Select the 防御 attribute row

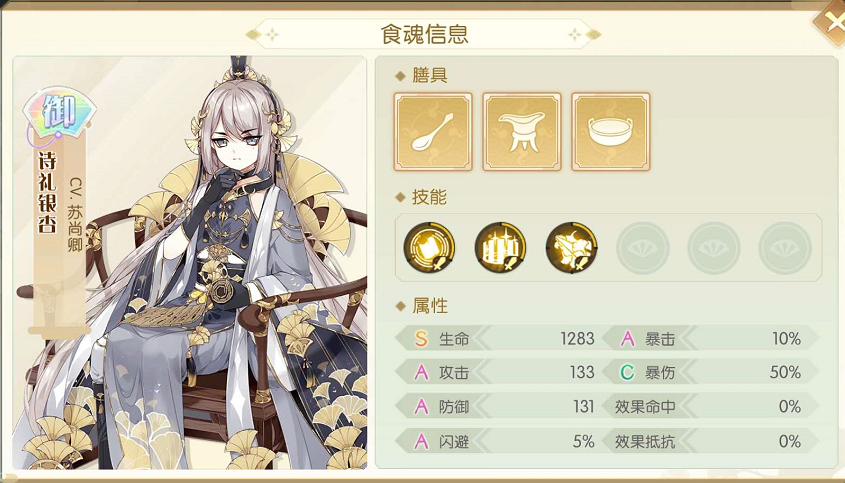[497, 406]
